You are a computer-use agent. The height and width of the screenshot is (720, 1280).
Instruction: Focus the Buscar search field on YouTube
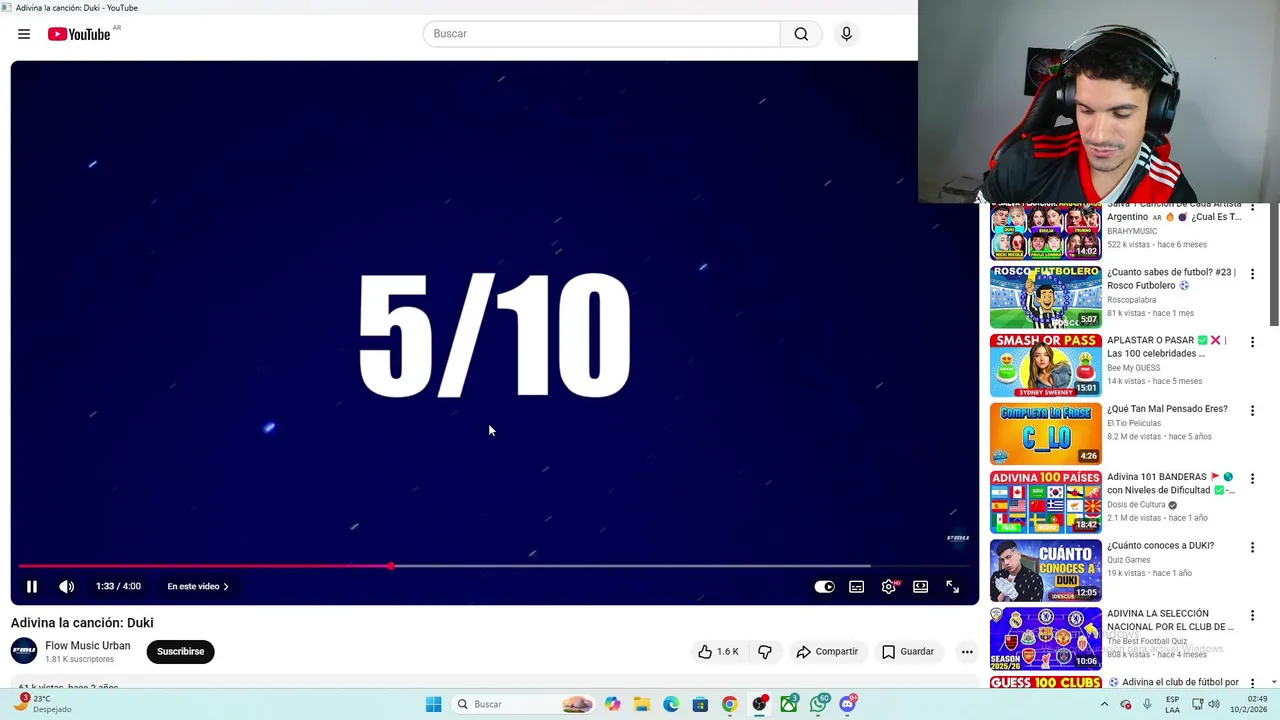coord(601,34)
